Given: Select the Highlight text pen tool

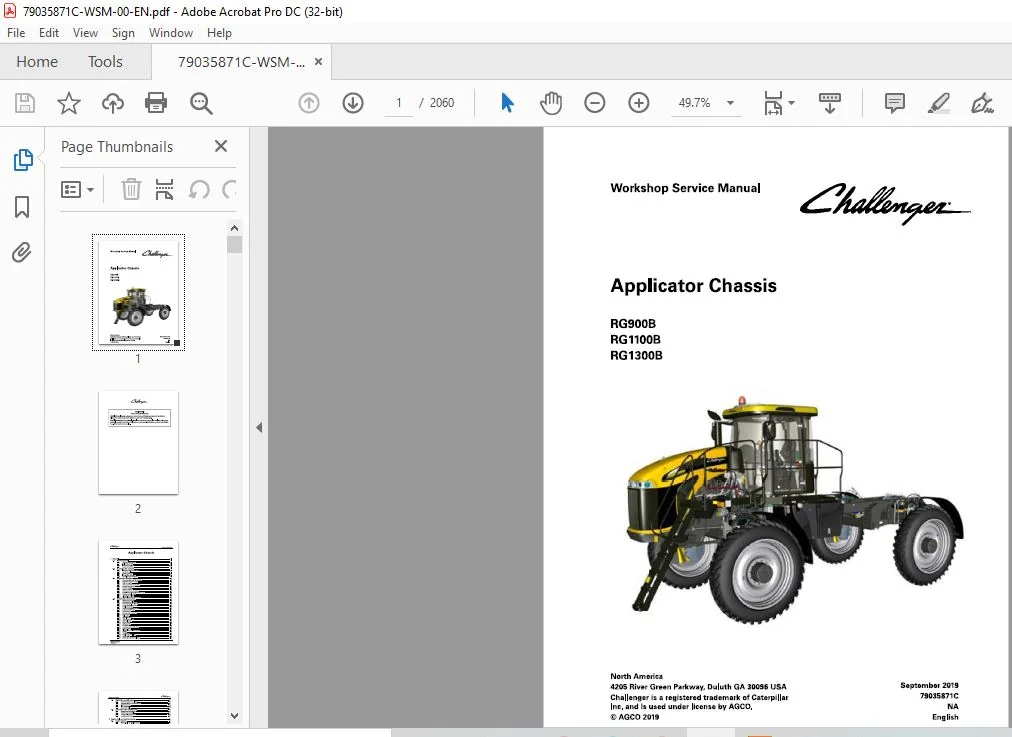Looking at the screenshot, I should point(938,103).
